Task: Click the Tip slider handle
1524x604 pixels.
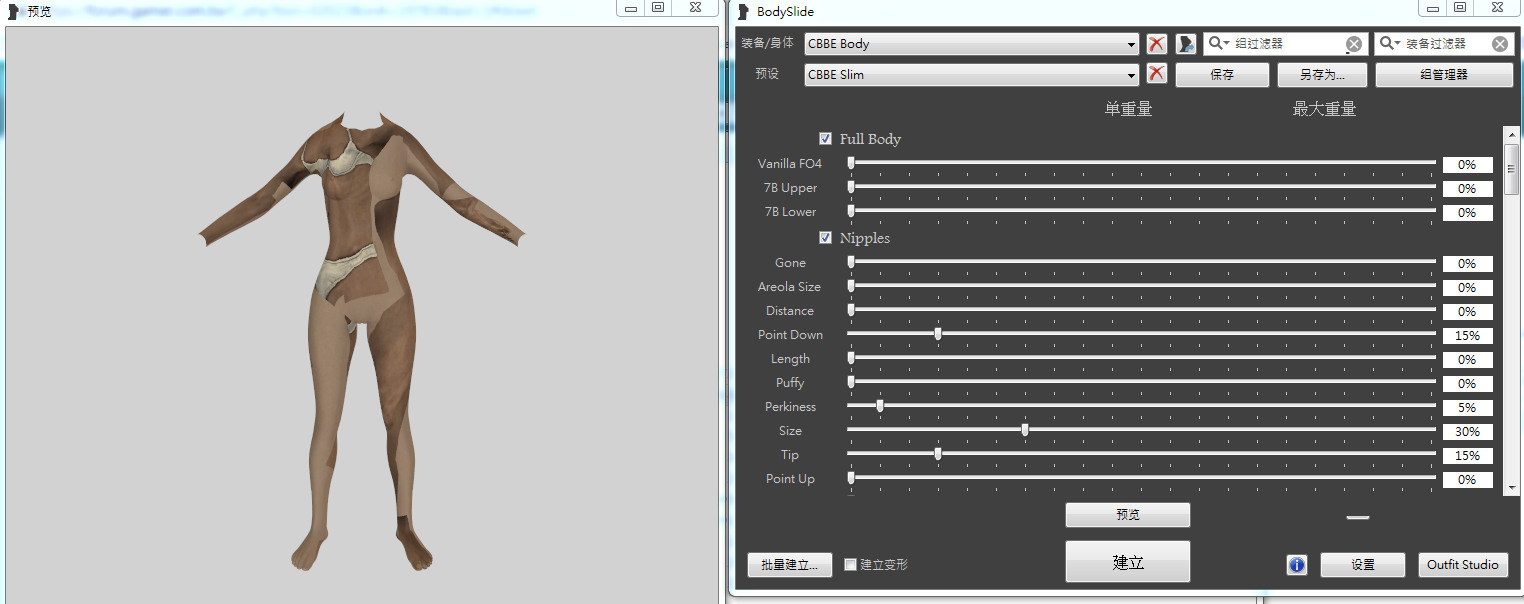Action: tap(938, 454)
